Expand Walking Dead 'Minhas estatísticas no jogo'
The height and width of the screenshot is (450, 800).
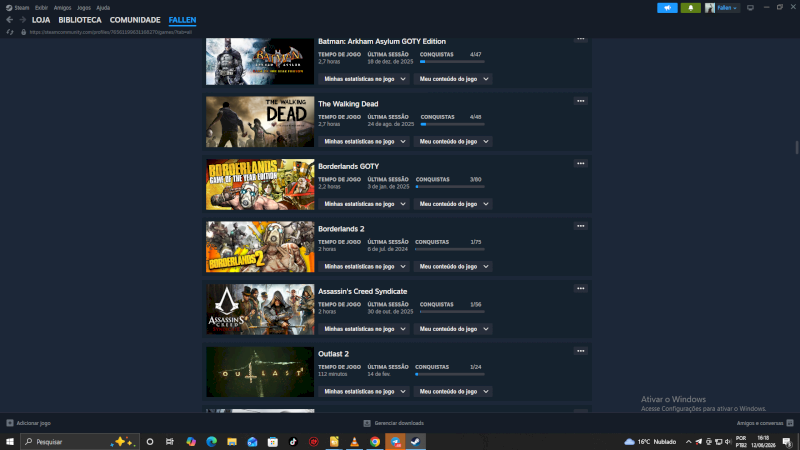coord(364,141)
